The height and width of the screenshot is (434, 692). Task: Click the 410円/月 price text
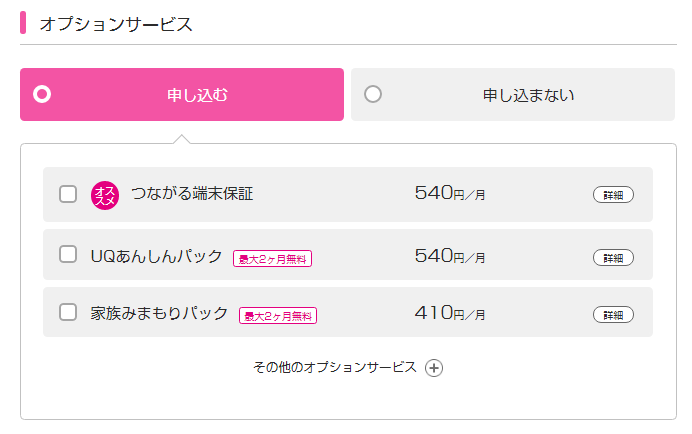[x=450, y=313]
